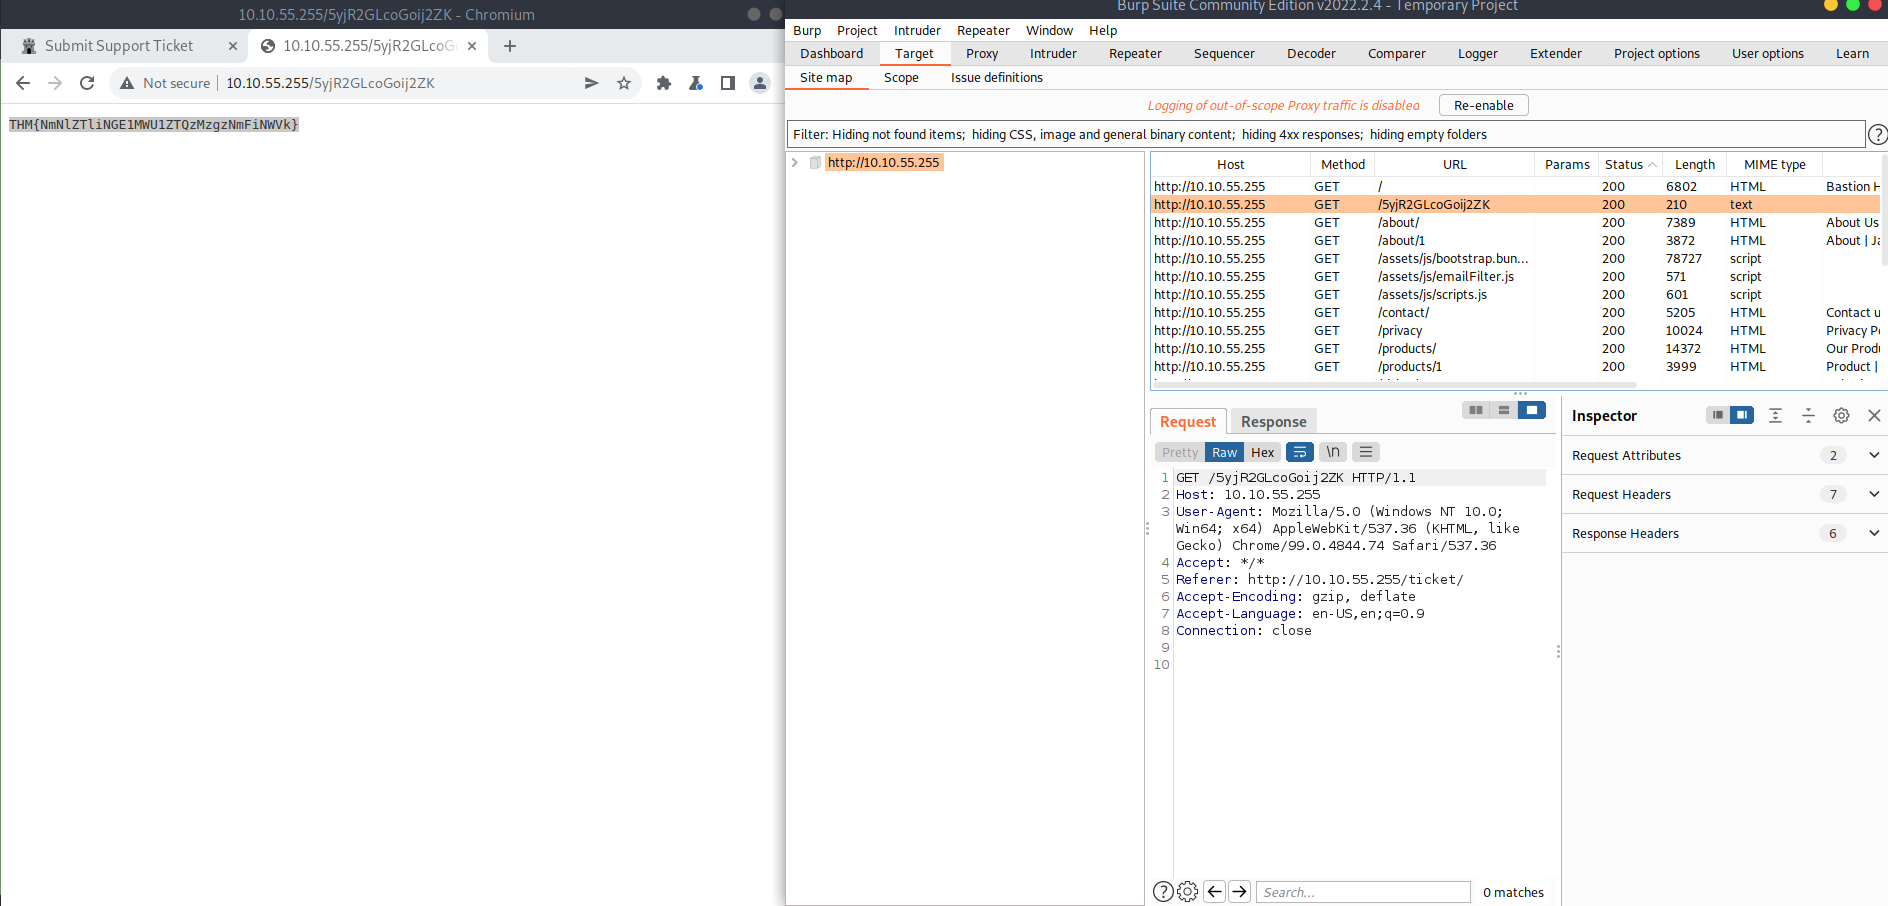Reload the Chromium page
Screen dimensions: 1888x906
pyautogui.click(x=87, y=83)
